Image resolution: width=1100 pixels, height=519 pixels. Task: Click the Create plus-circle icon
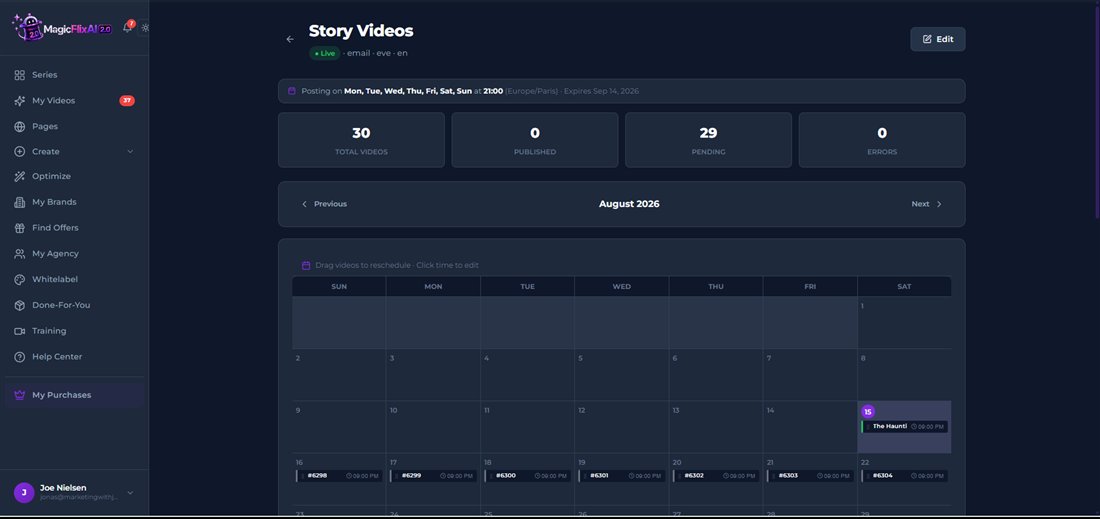click(20, 151)
